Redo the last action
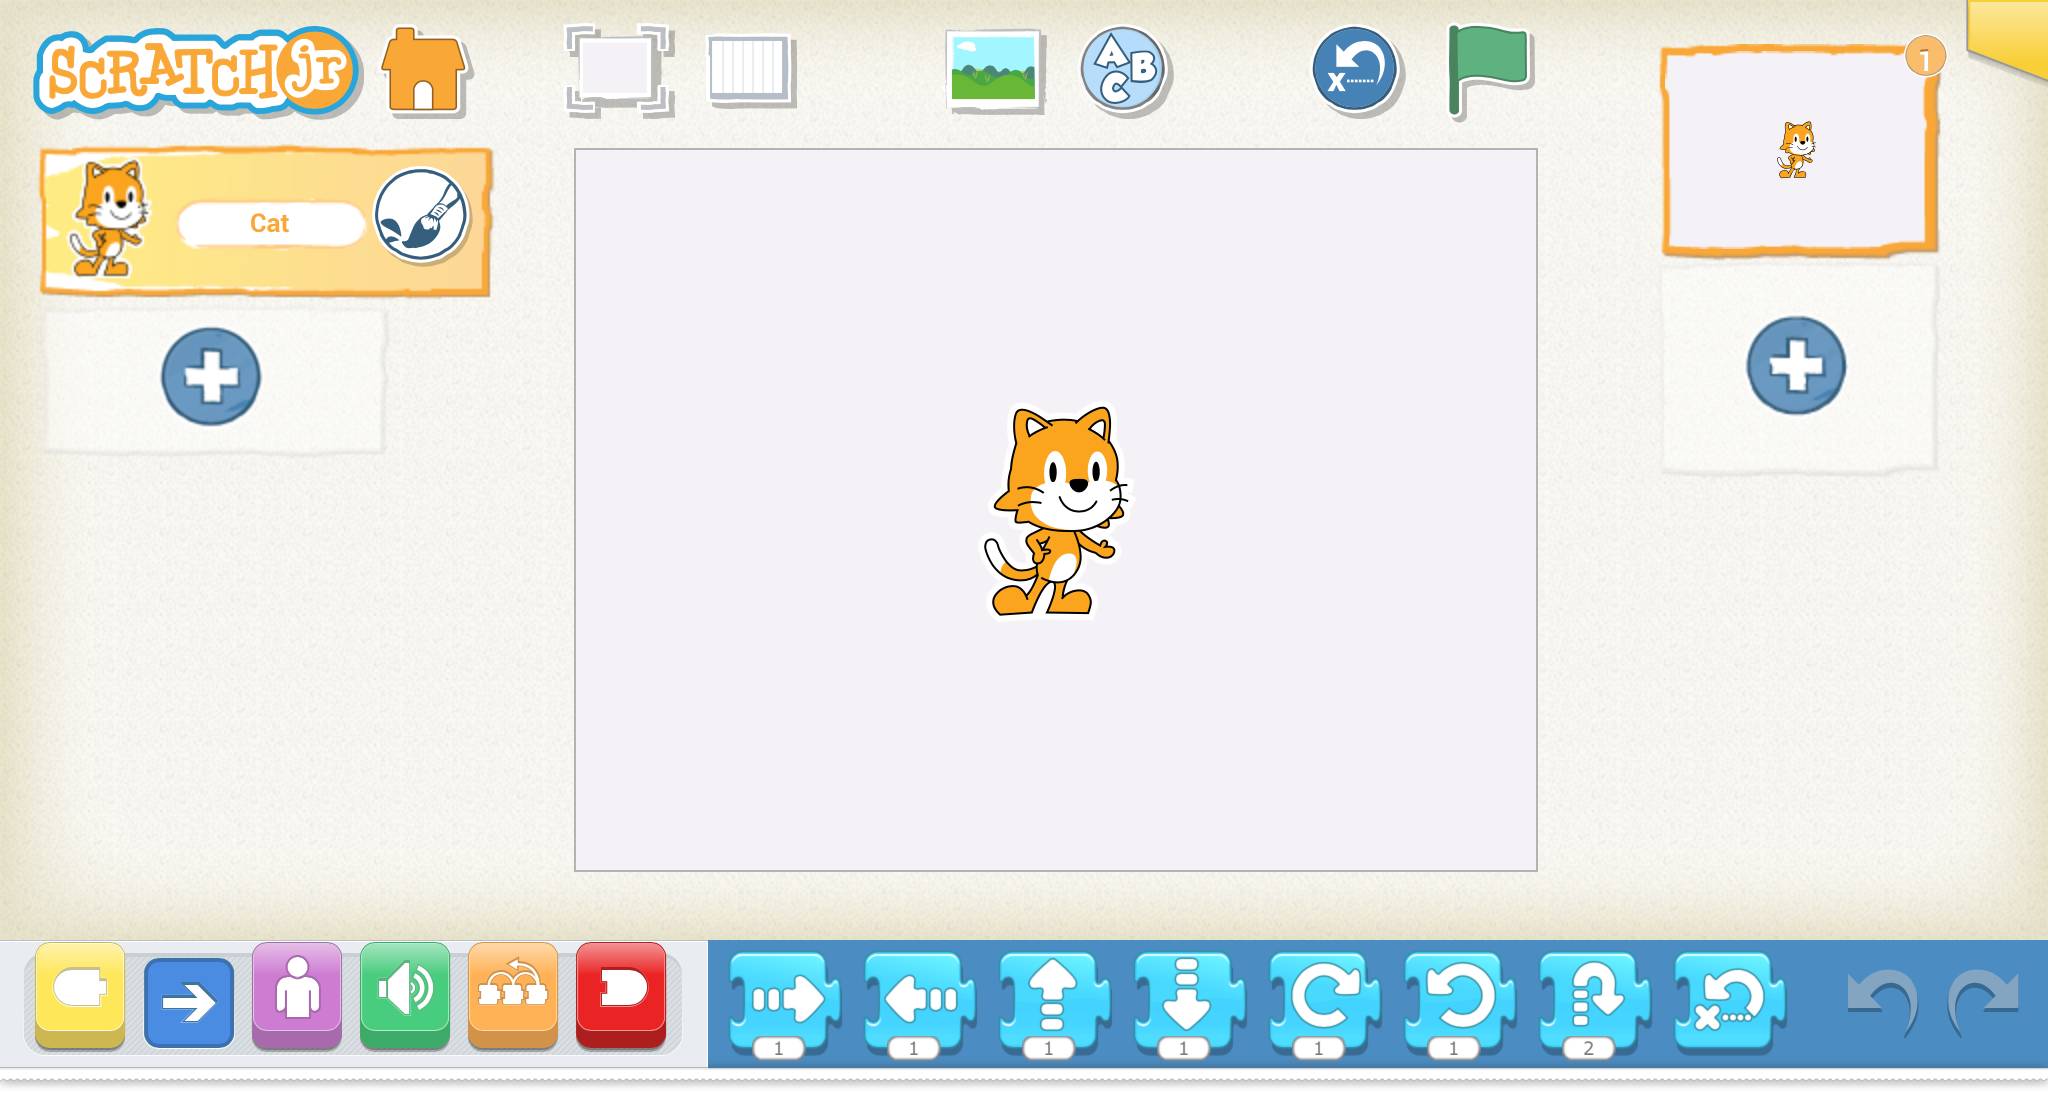This screenshot has height=1095, width=2048. [x=1984, y=1002]
